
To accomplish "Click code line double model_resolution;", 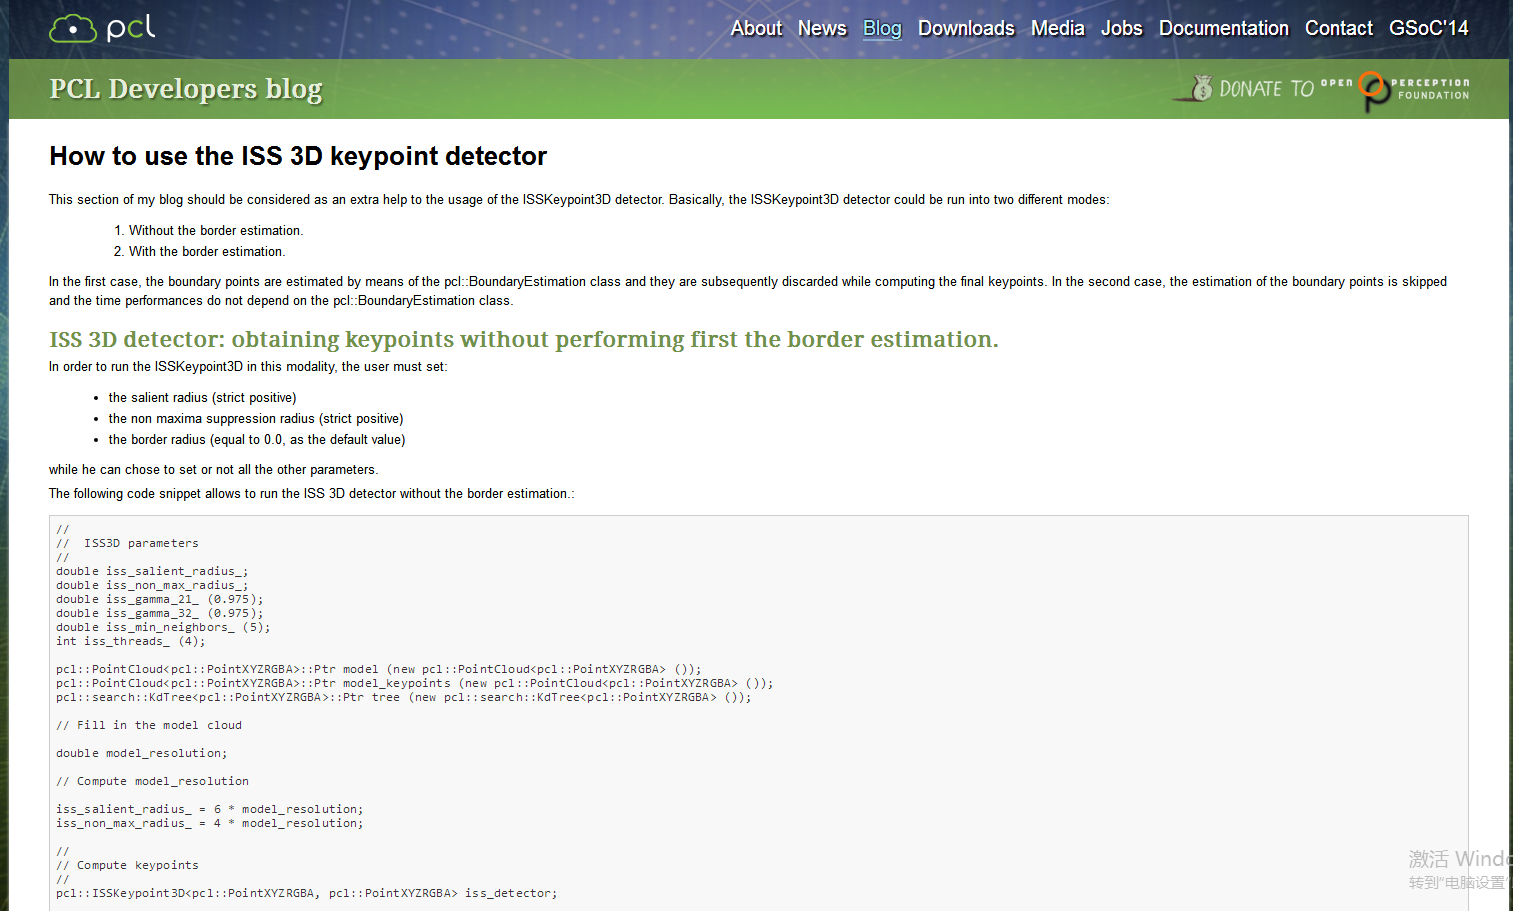I will click(x=142, y=754).
